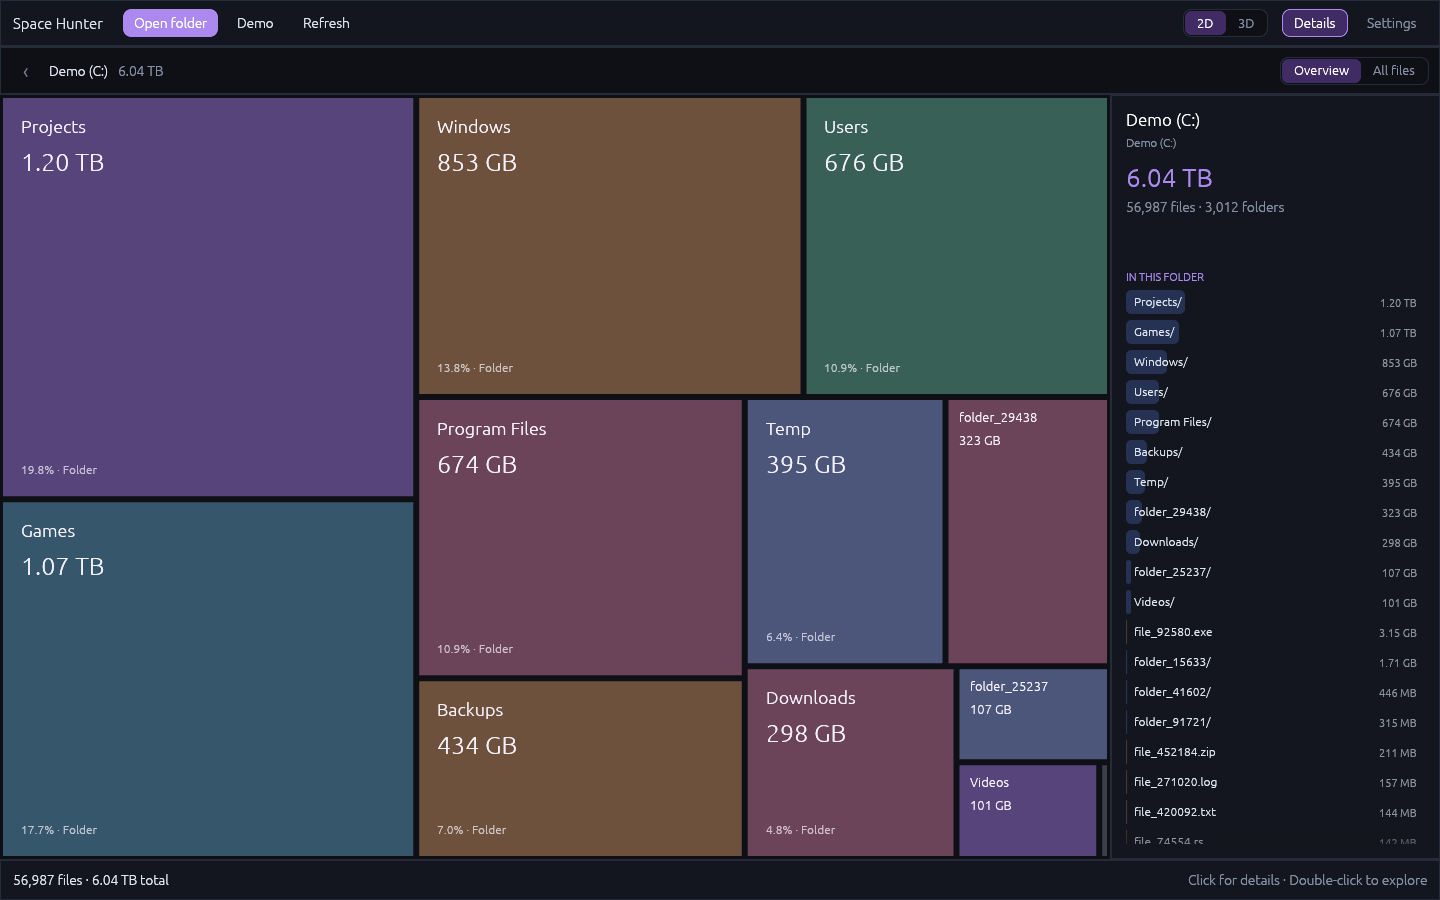1440x900 pixels.
Task: Select folder_25237 block in the treemap
Action: [1033, 714]
